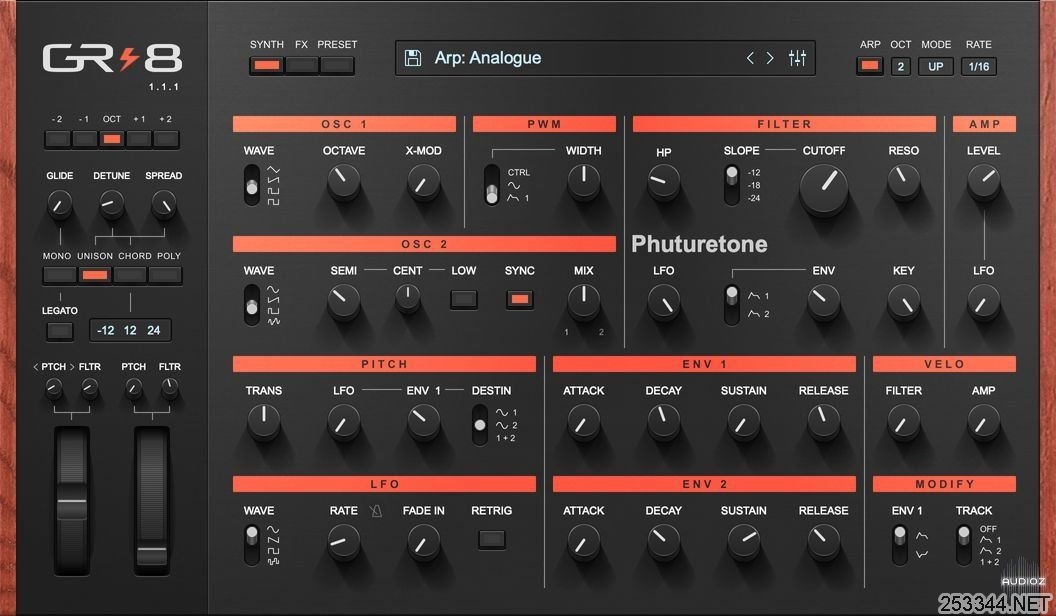
Task: Toggle the LFO RETRIG button
Action: 492,539
